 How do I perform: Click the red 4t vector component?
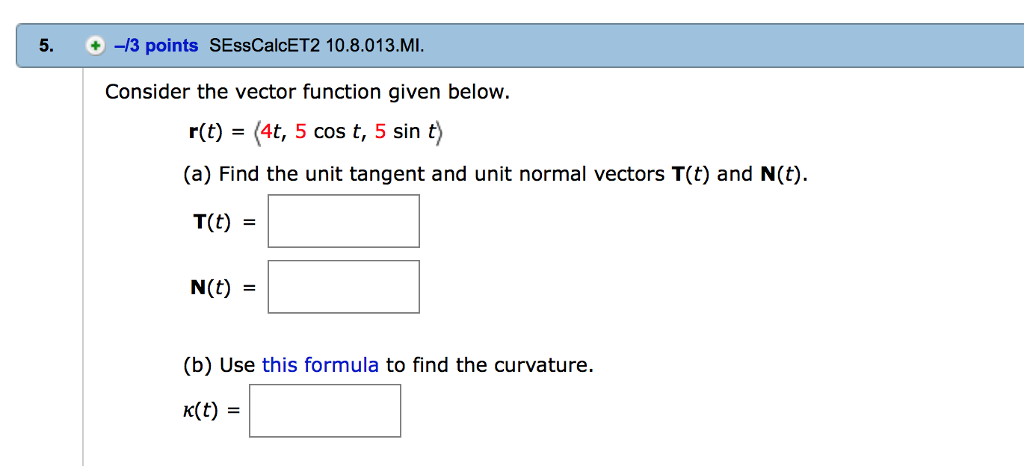[272, 132]
